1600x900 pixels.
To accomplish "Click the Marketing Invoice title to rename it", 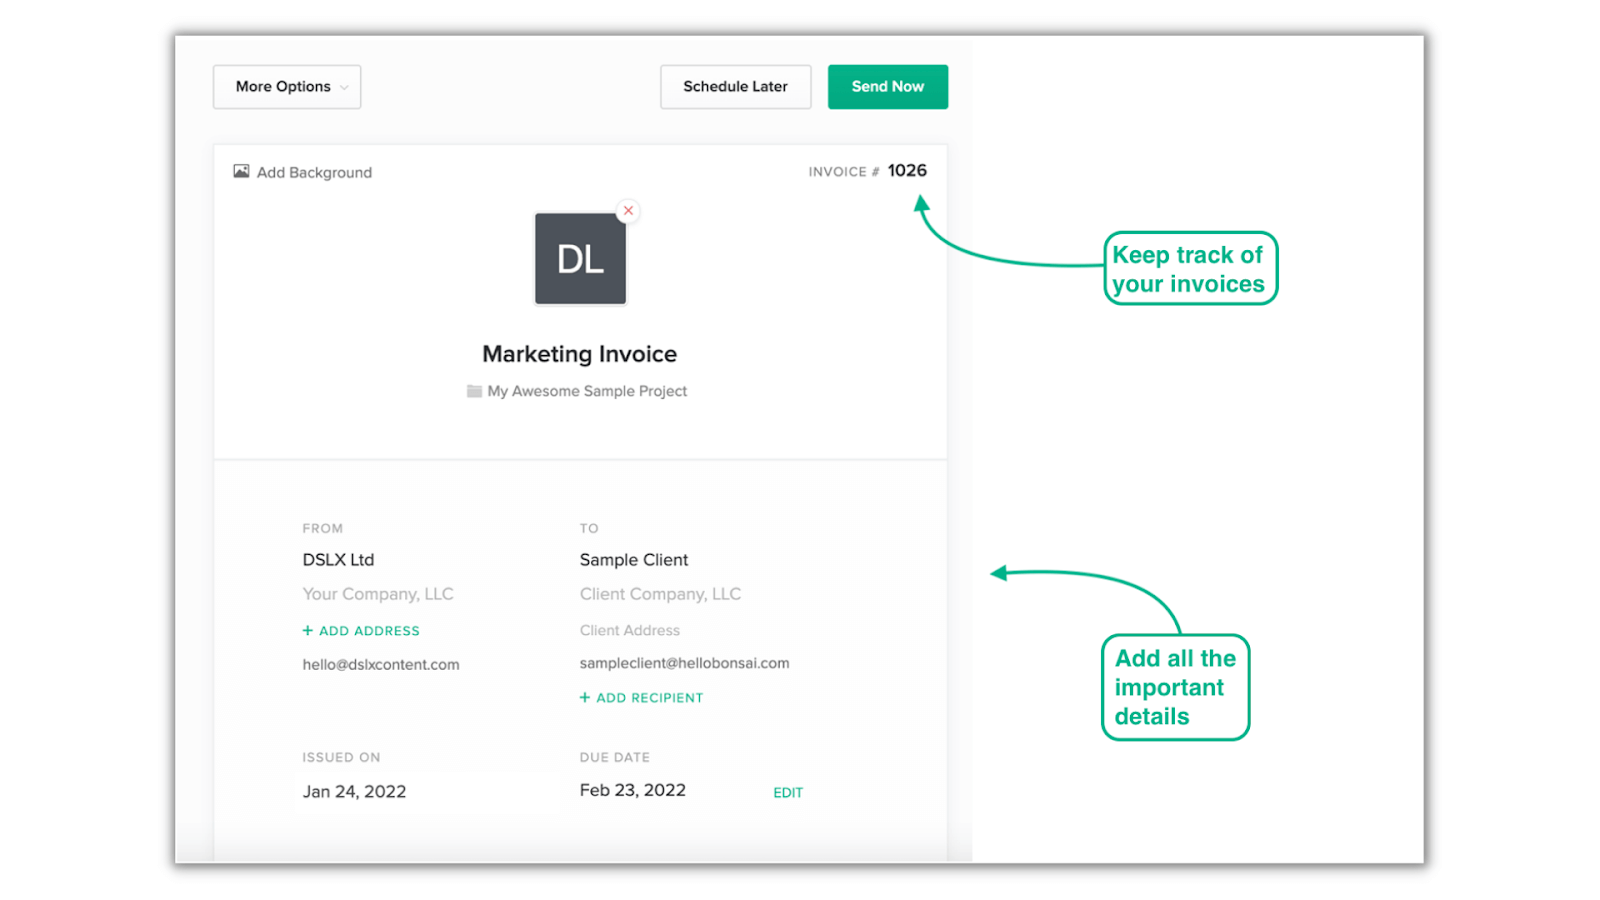I will click(579, 353).
